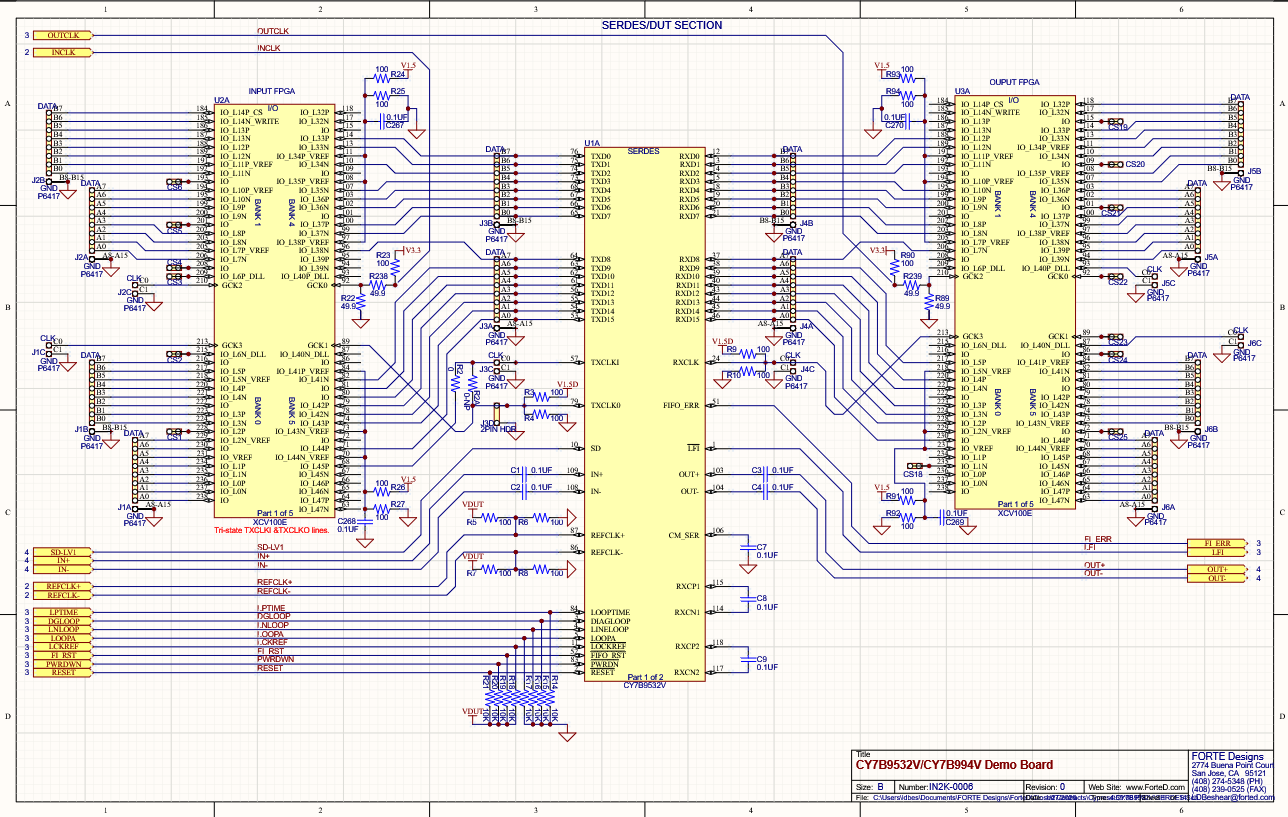The image size is (1288, 817).
Task: Click the CY7B9532V/CY7B994V Demo Board title
Action: click(954, 765)
